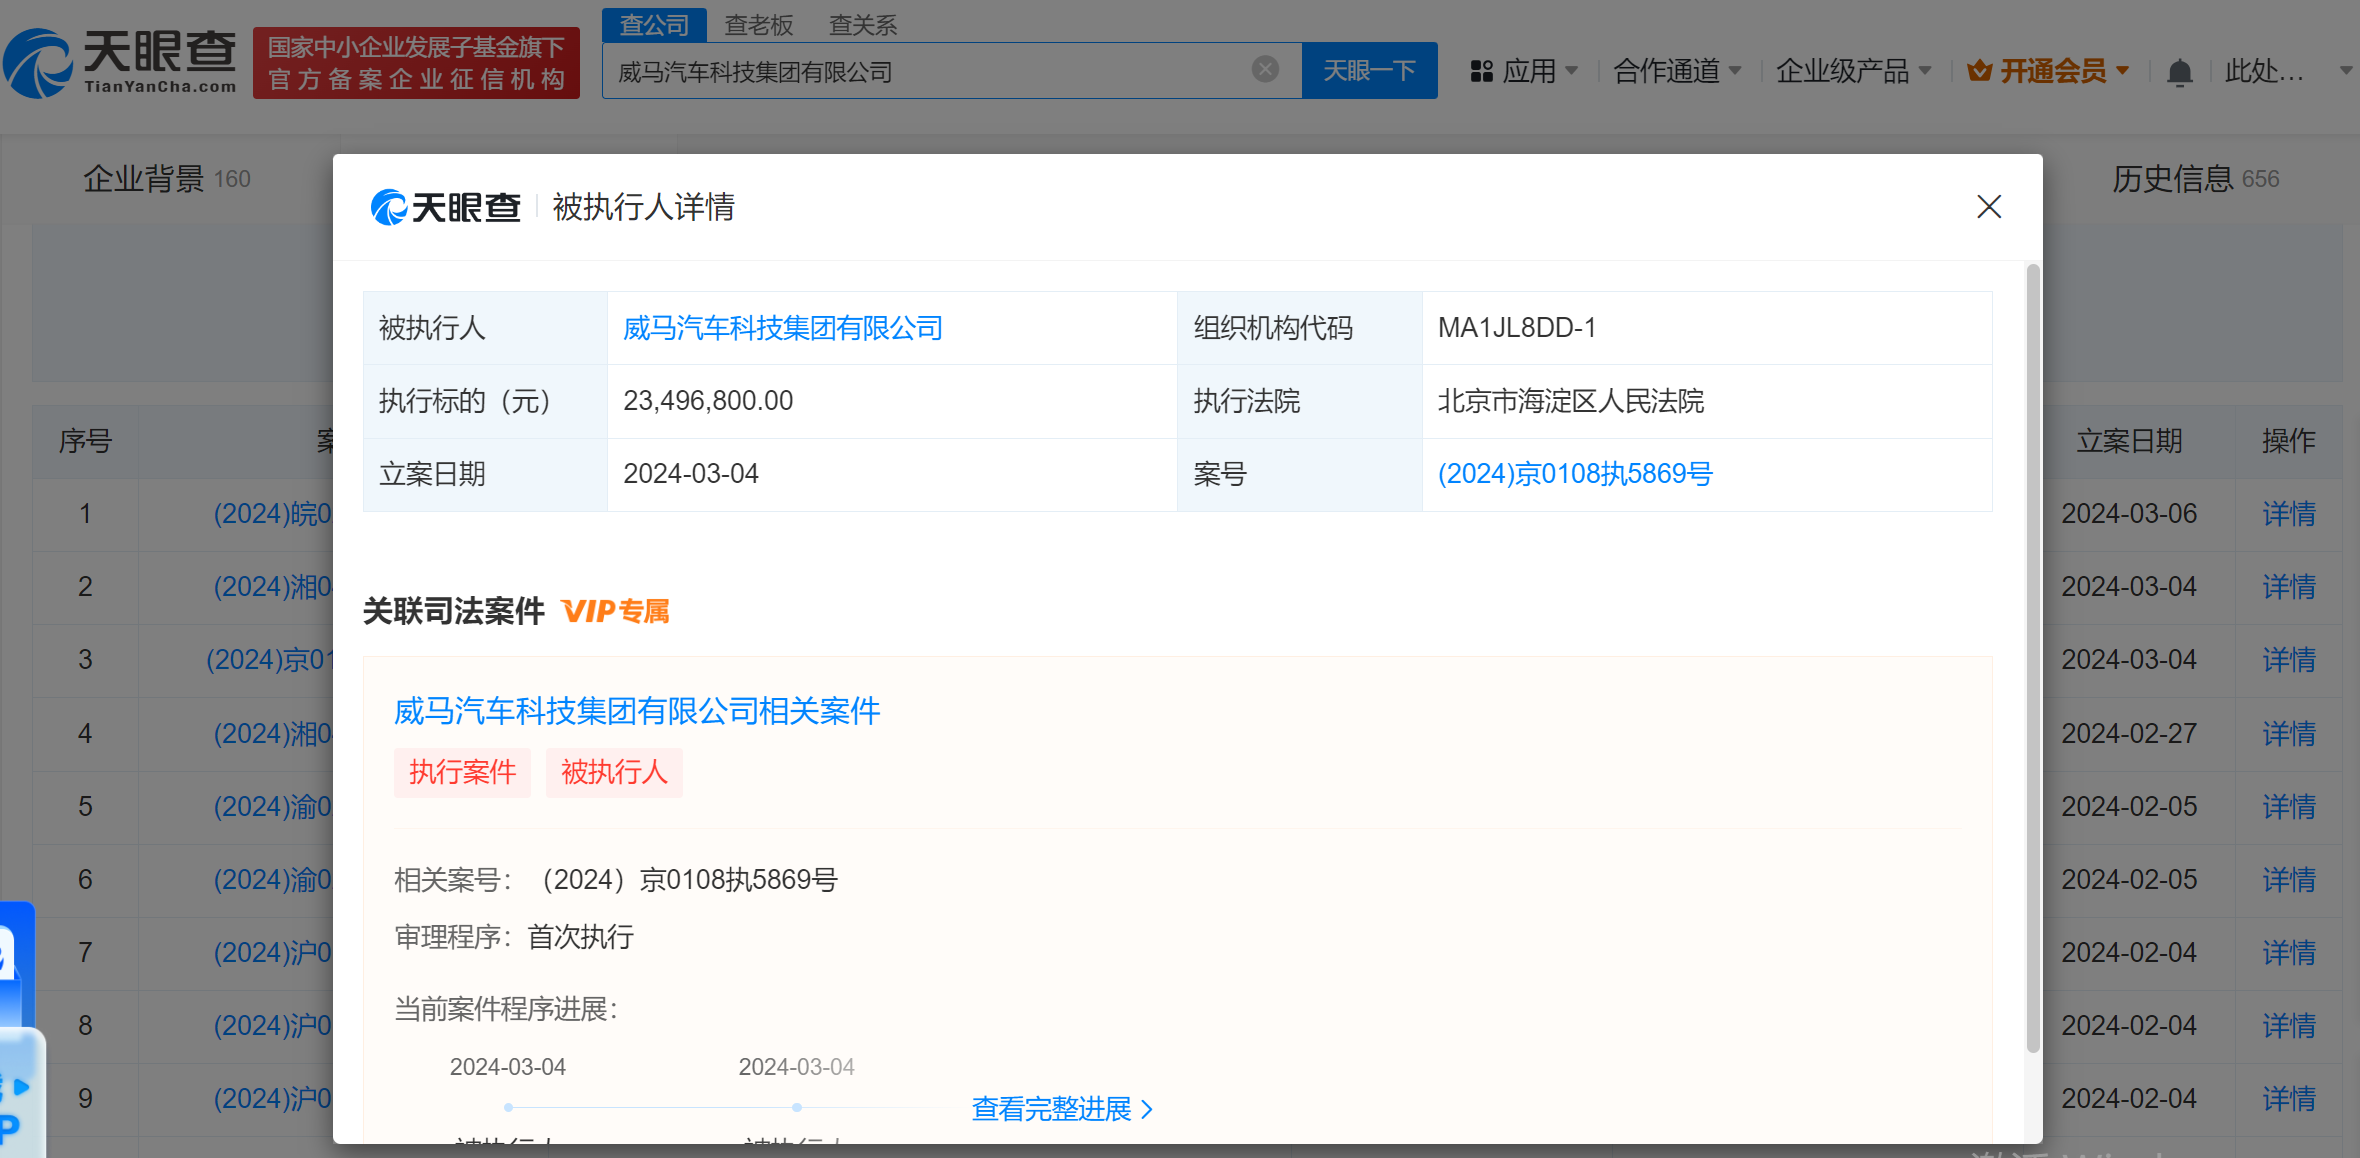Open 详情 for row dated 2024-03-06
Image resolution: width=2360 pixels, height=1158 pixels.
coord(2289,514)
